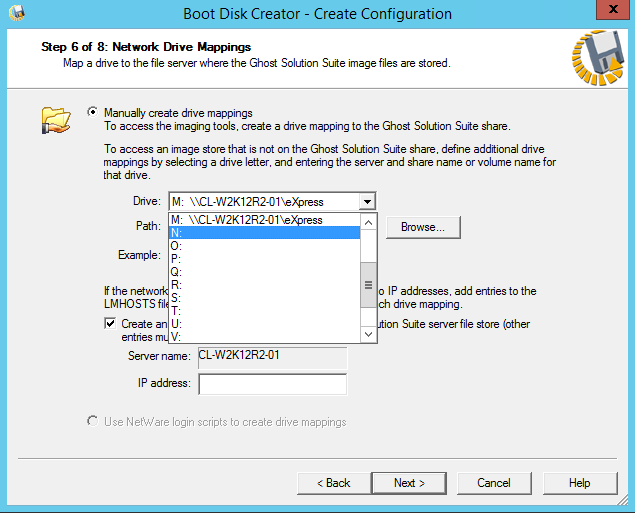Choose M: \\CL-W2K12R2-01\eXpress in dropdown list
The width and height of the screenshot is (635, 513).
264,220
